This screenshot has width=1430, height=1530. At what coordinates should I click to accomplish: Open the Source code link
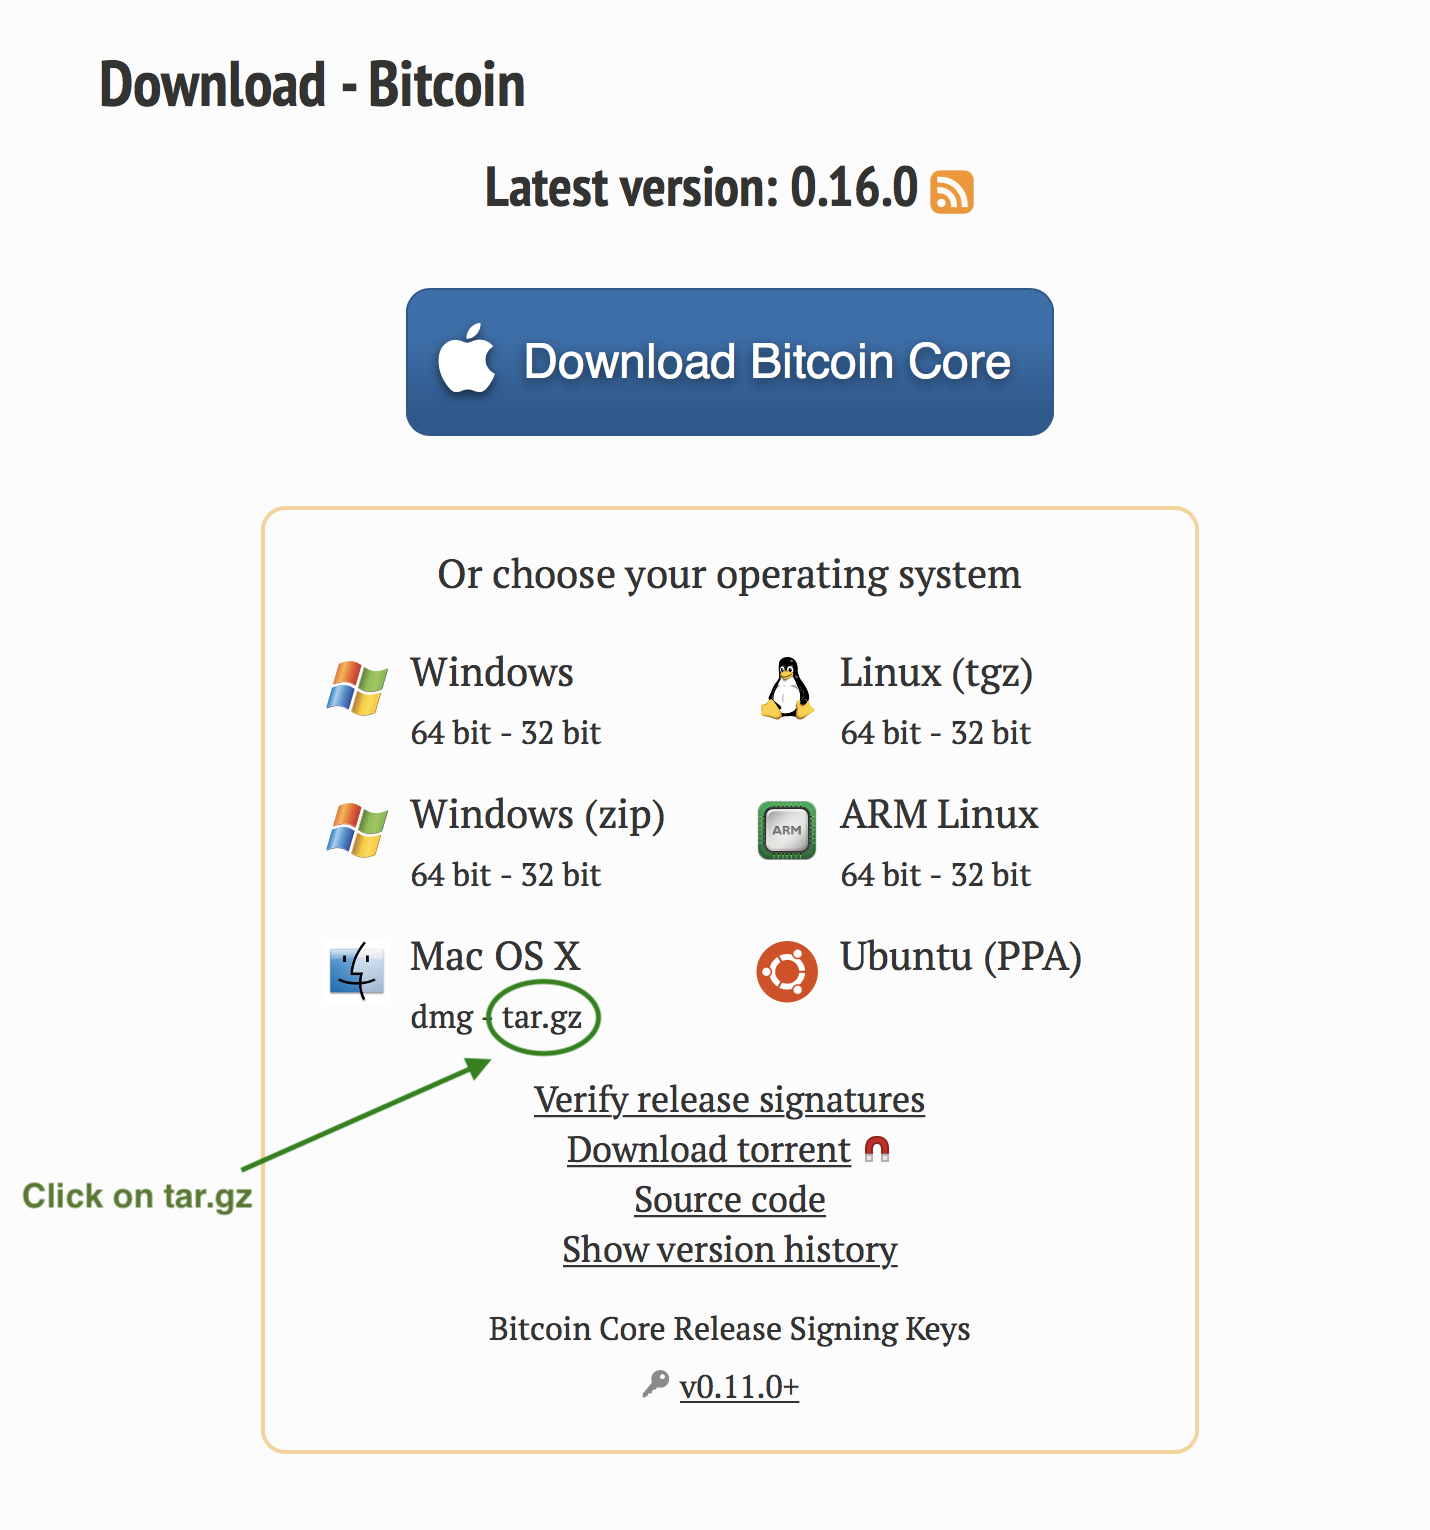[x=729, y=1199]
